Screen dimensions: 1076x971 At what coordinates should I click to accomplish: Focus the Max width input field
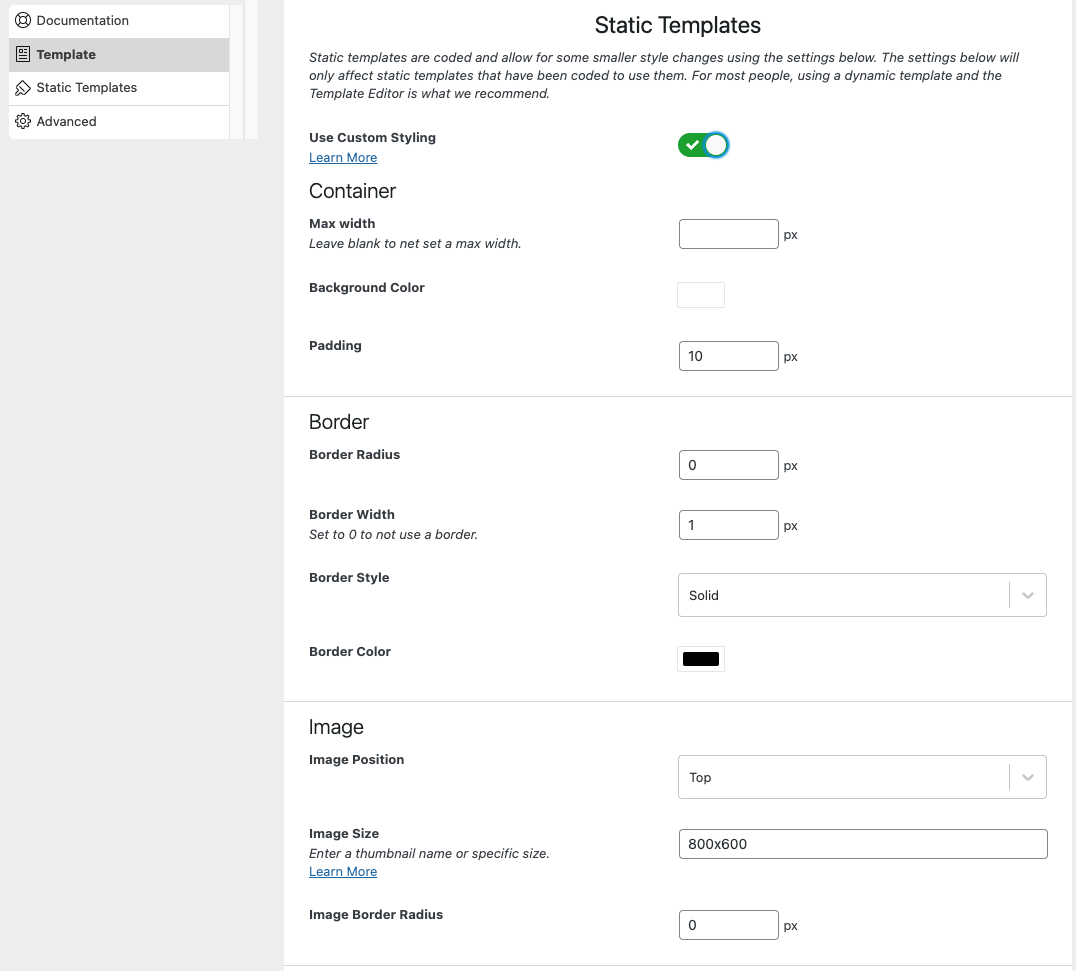click(728, 234)
